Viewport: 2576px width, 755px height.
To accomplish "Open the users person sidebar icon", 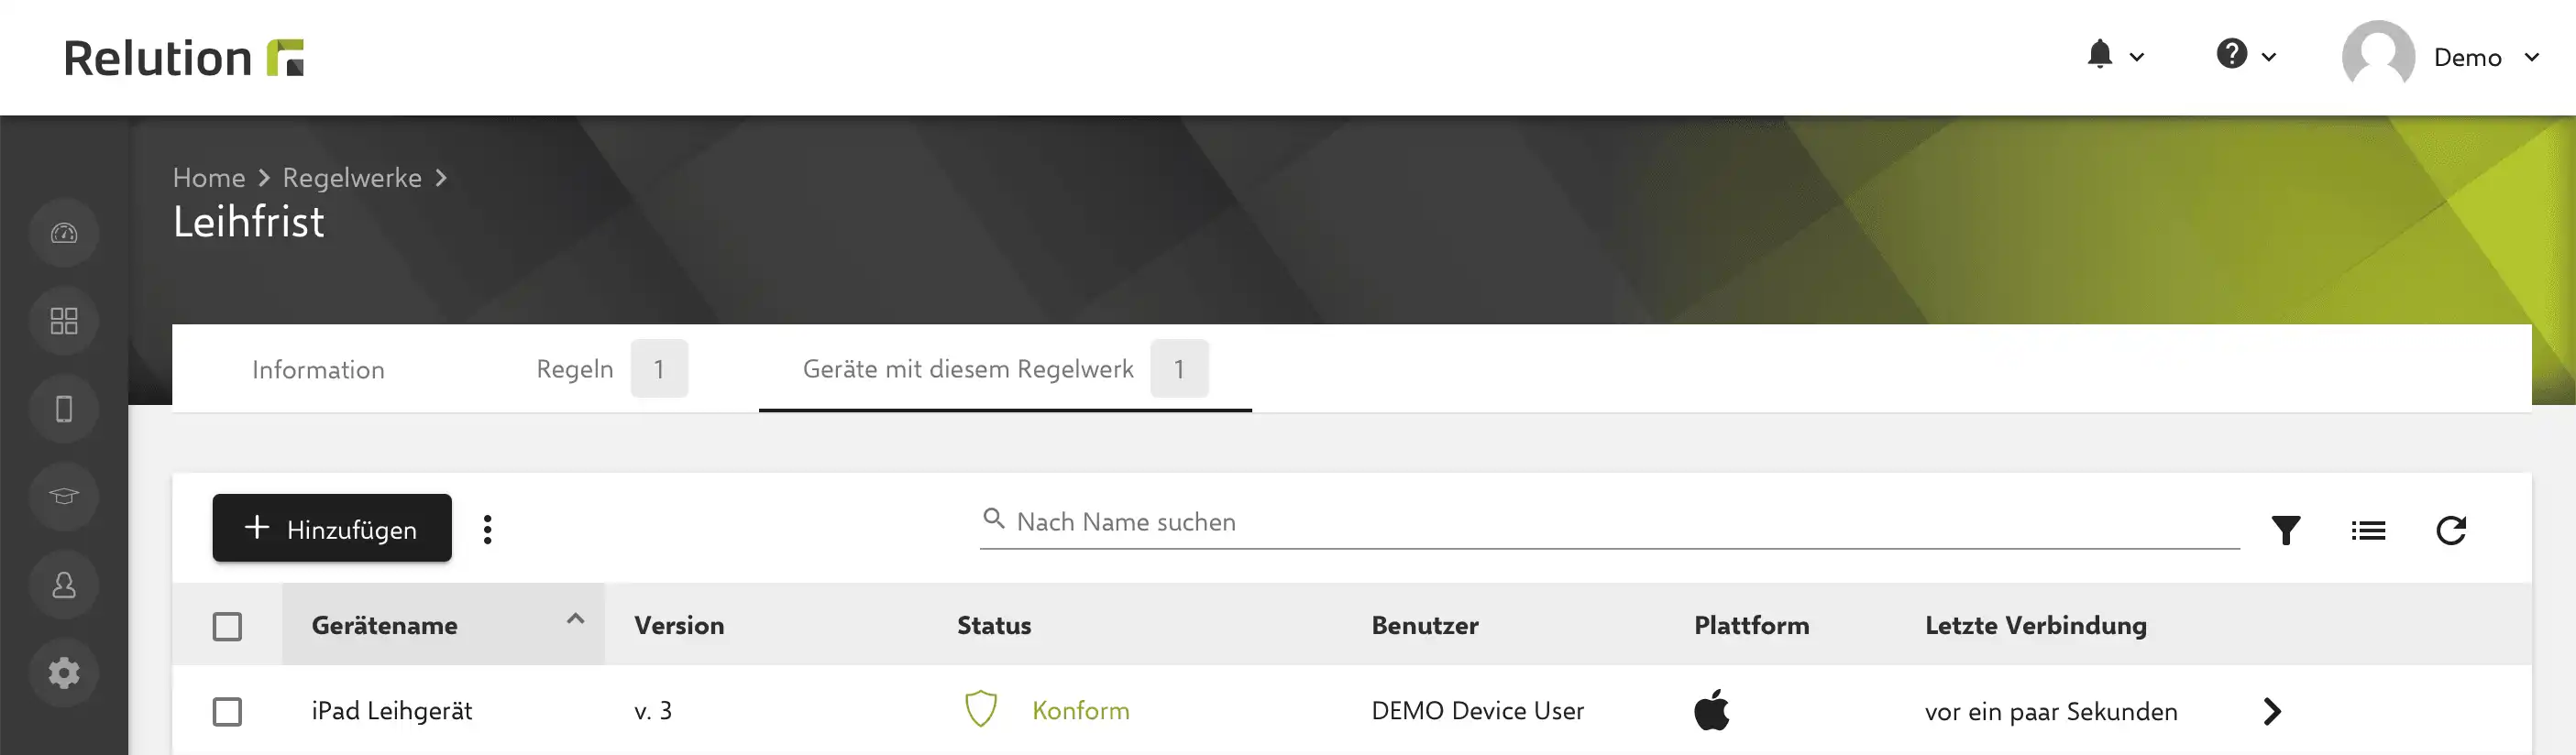I will pos(64,585).
